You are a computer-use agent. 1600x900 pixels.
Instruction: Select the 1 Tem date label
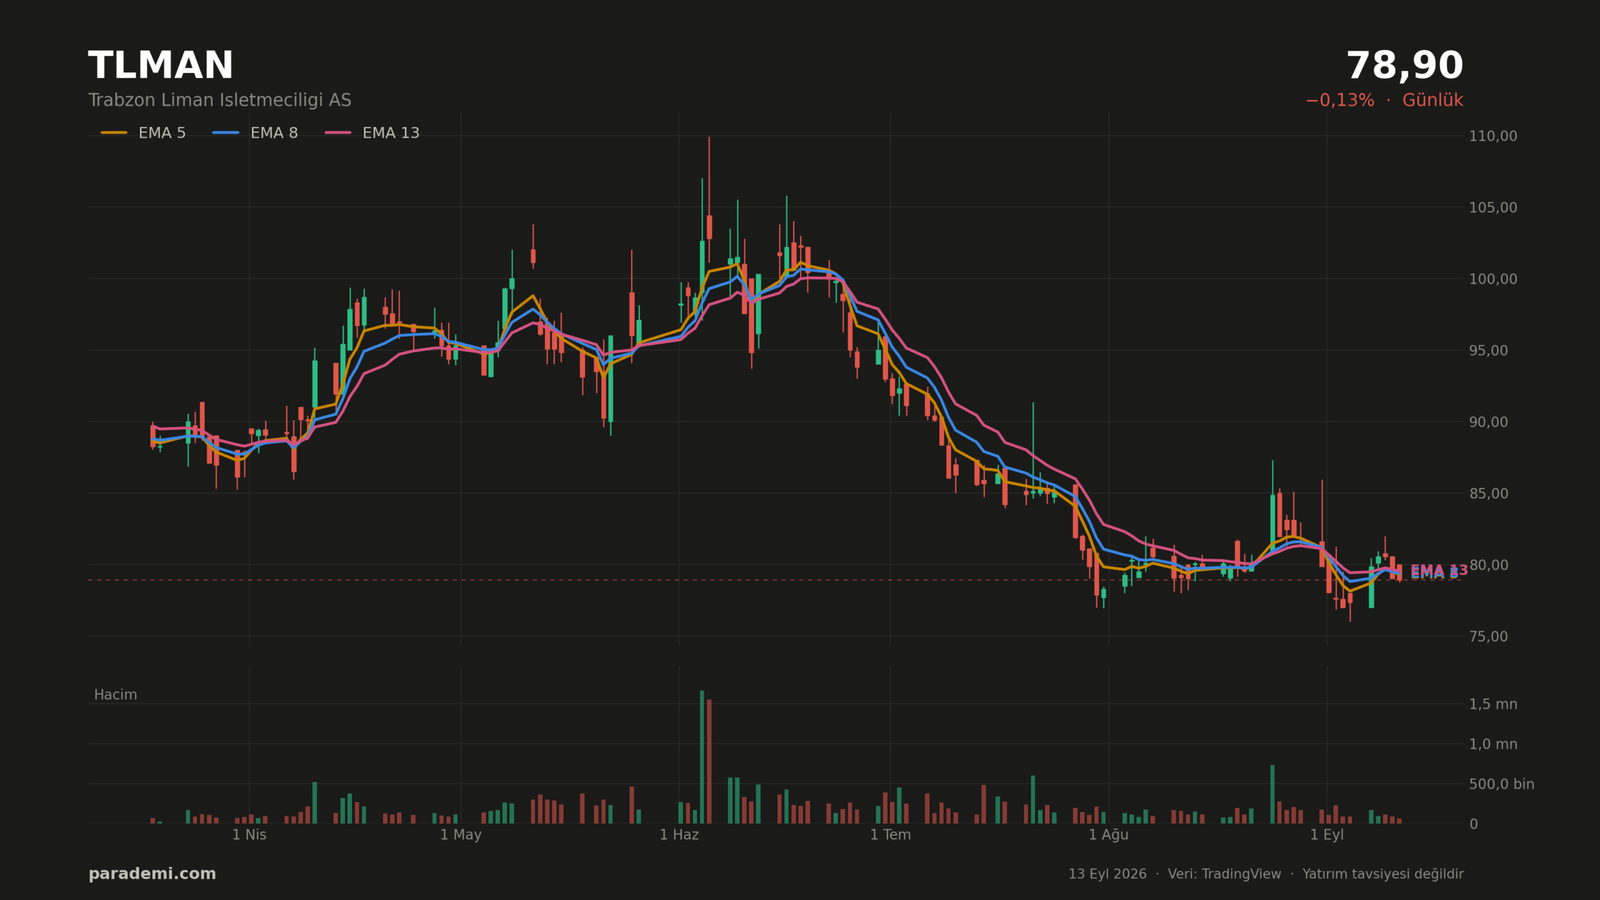click(890, 835)
